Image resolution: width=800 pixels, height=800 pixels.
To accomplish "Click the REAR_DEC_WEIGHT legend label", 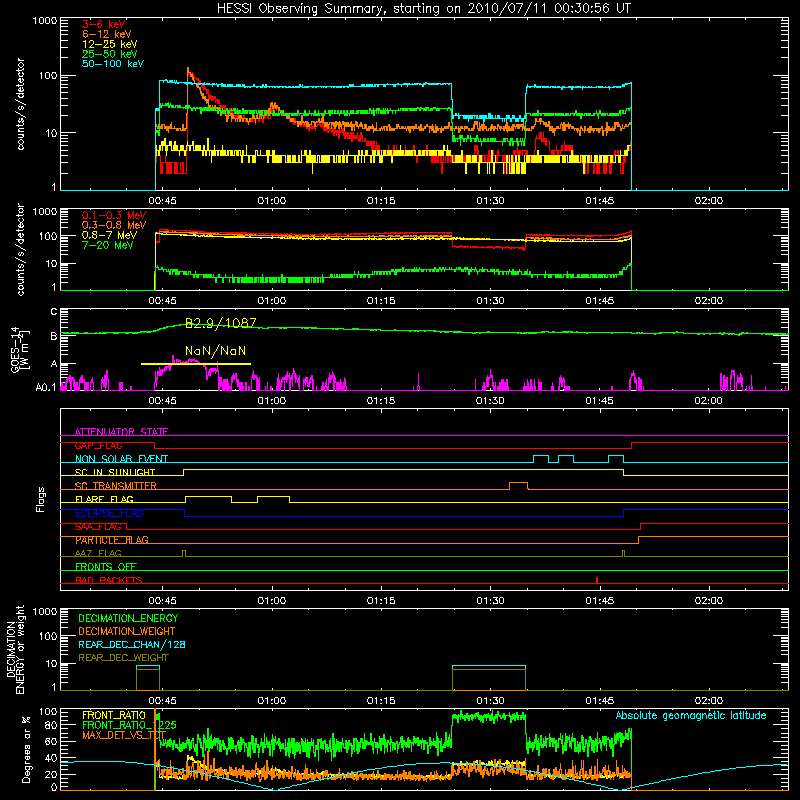I will point(123,658).
